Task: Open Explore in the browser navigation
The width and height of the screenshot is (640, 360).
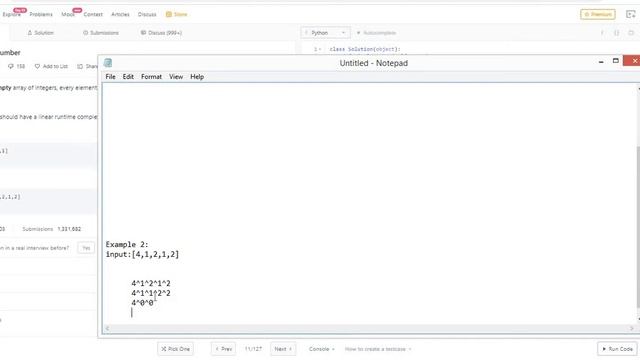Action: [x=11, y=14]
